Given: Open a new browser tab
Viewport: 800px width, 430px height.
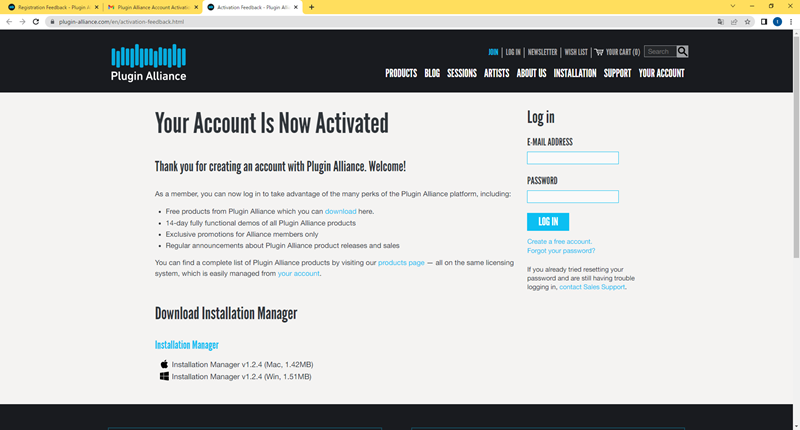Looking at the screenshot, I should [311, 7].
